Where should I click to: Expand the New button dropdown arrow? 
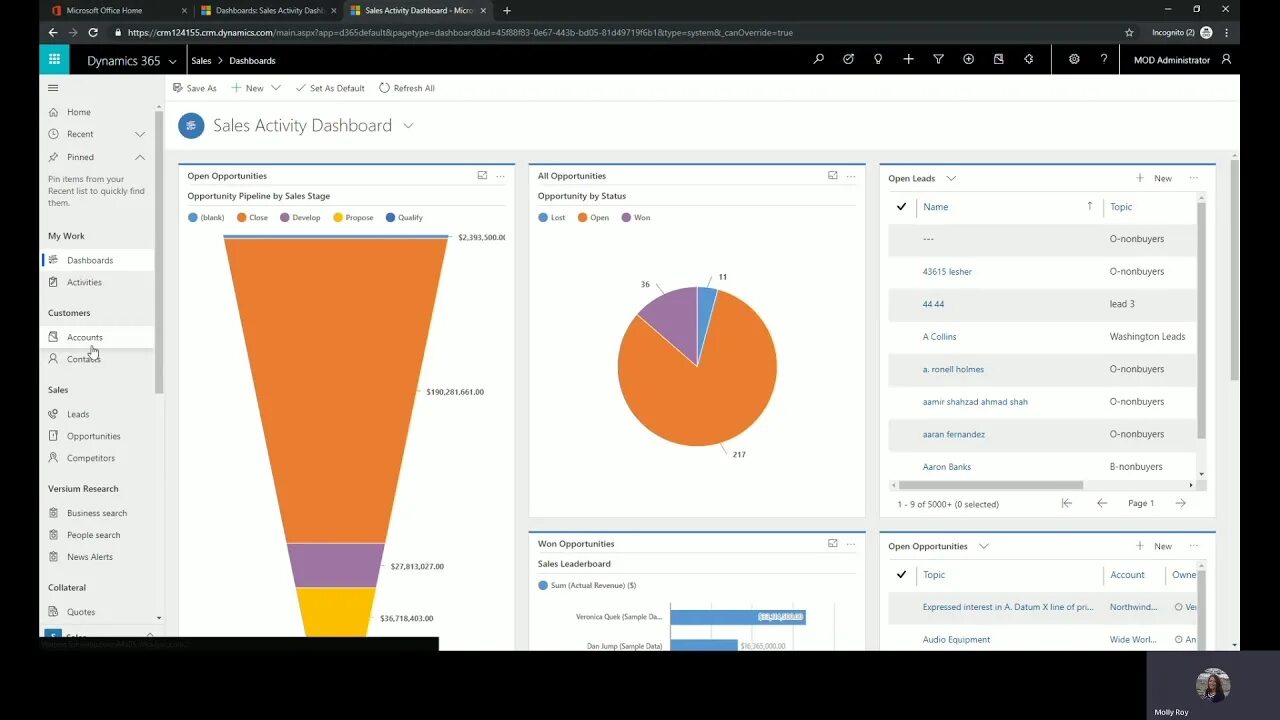pyautogui.click(x=276, y=88)
